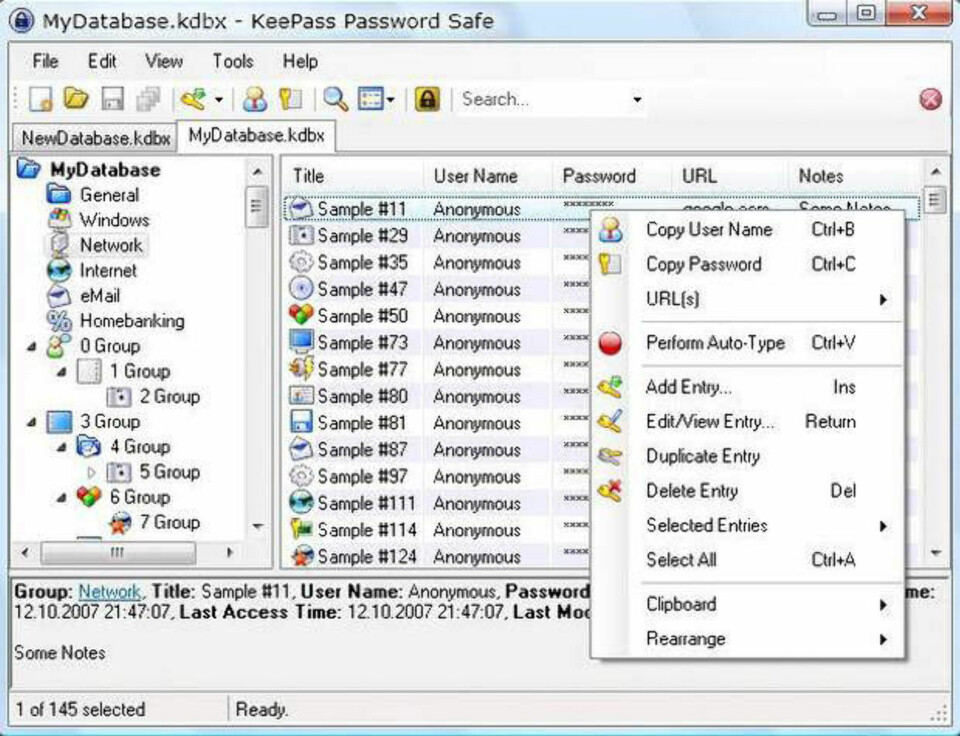Save database using the floppy disk icon
This screenshot has height=736, width=960.
[112, 99]
